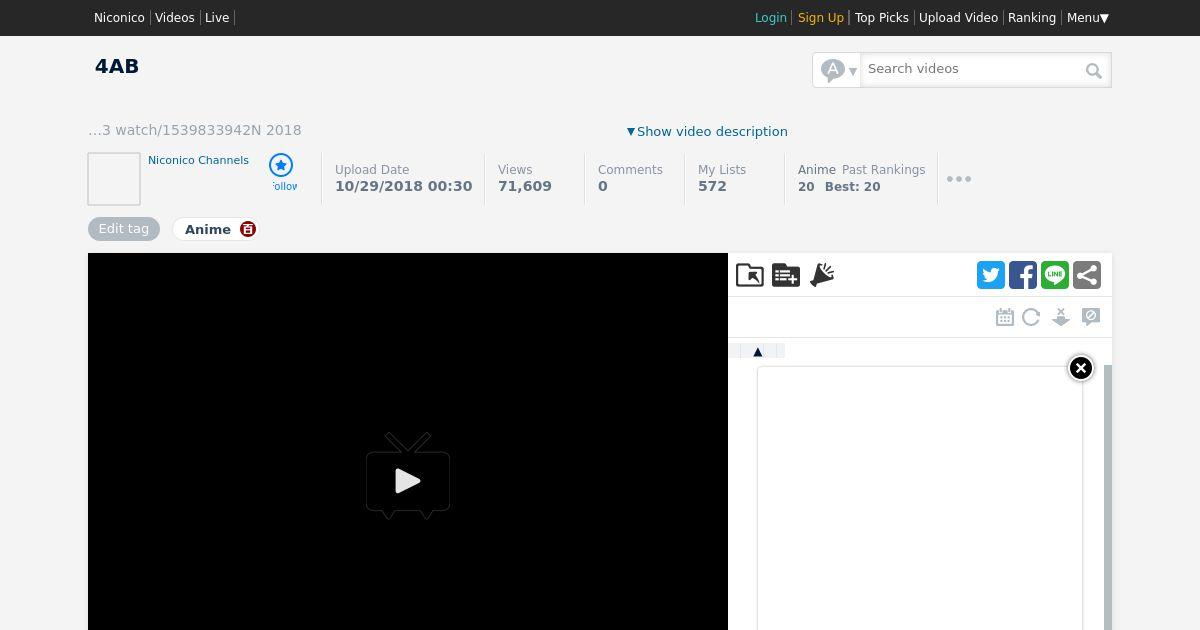Image resolution: width=1200 pixels, height=630 pixels.
Task: Share the video on Facebook
Action: [x=1023, y=275]
